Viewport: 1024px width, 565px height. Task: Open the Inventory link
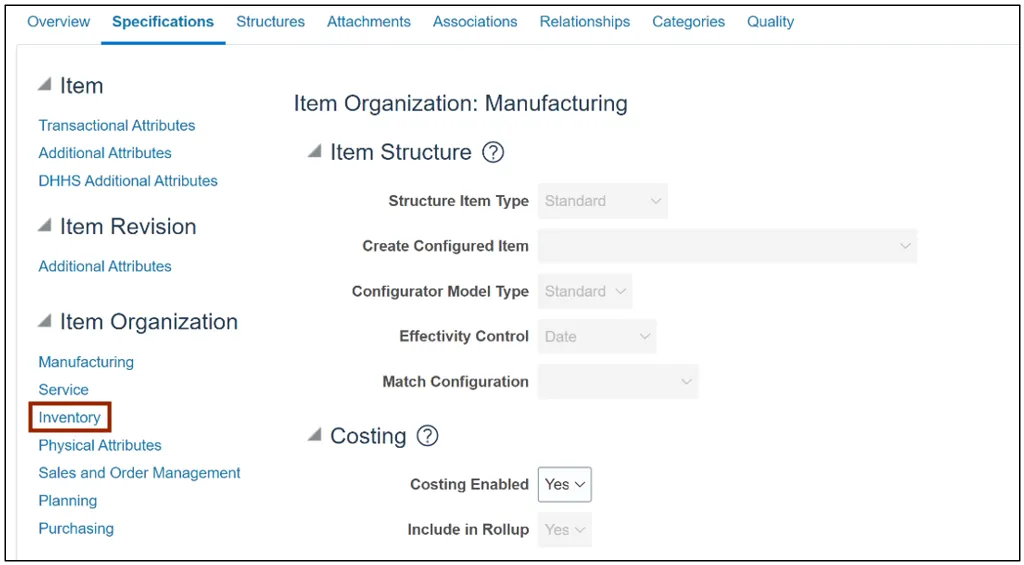69,417
